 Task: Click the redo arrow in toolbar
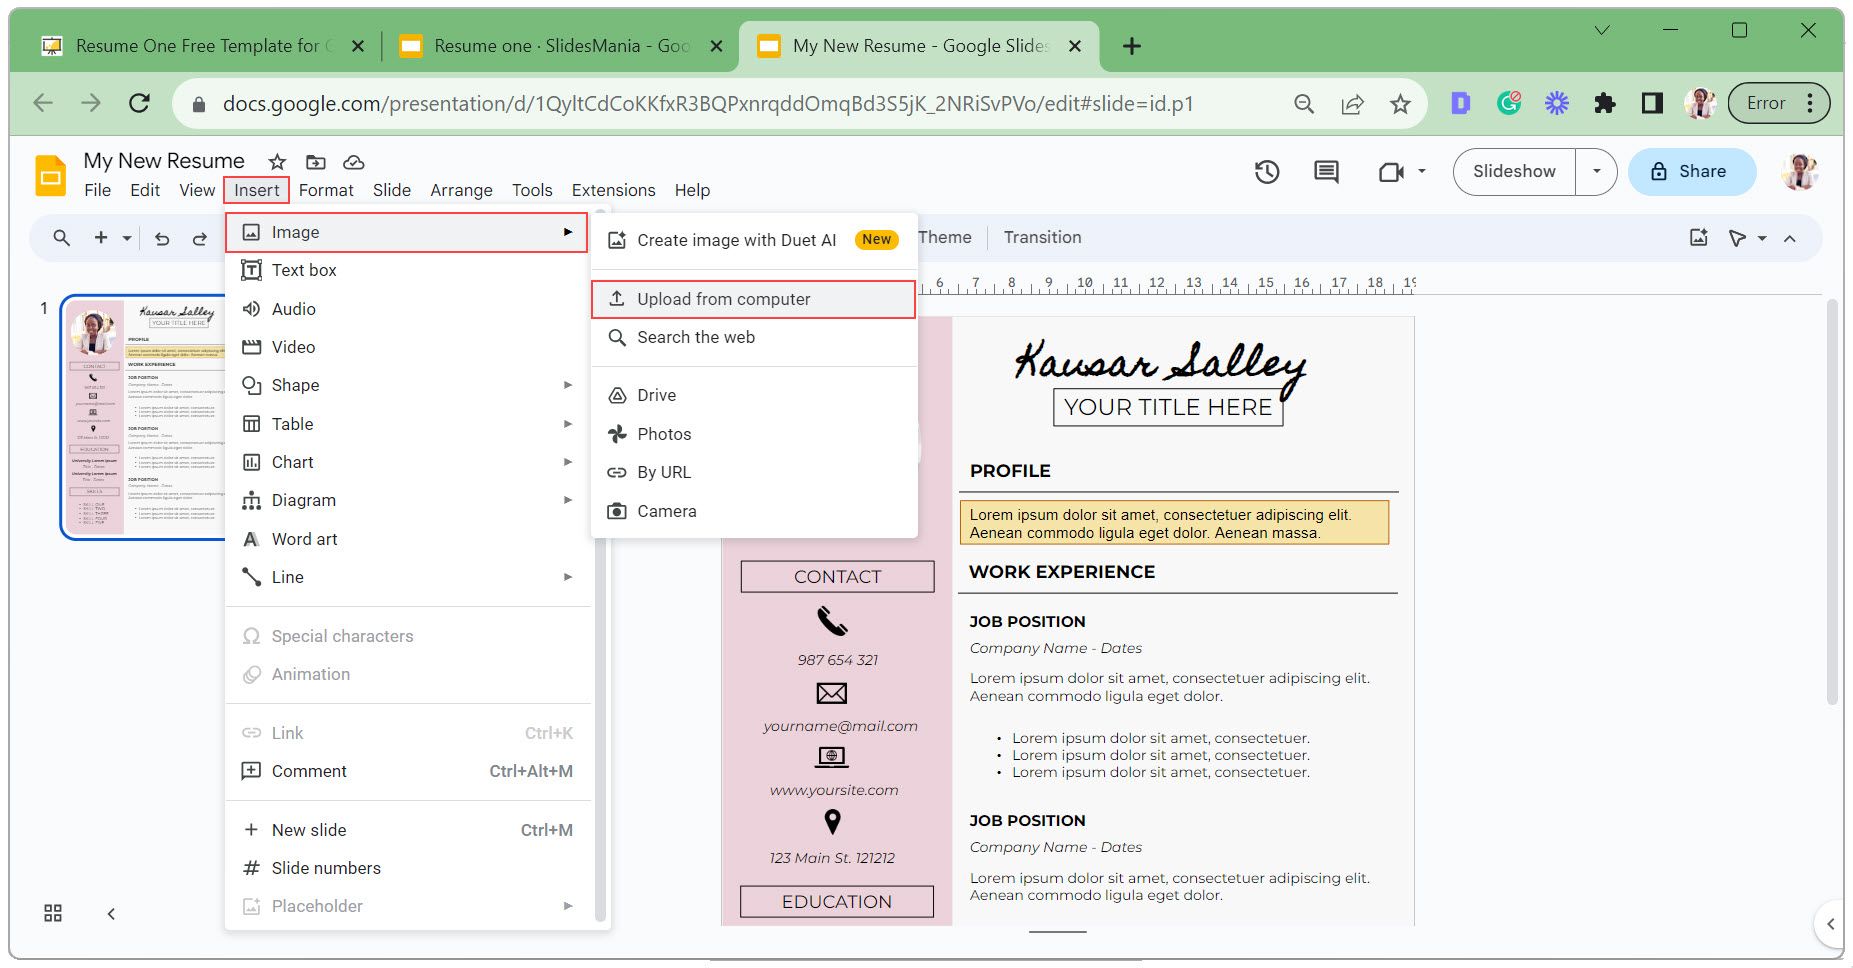pyautogui.click(x=200, y=238)
